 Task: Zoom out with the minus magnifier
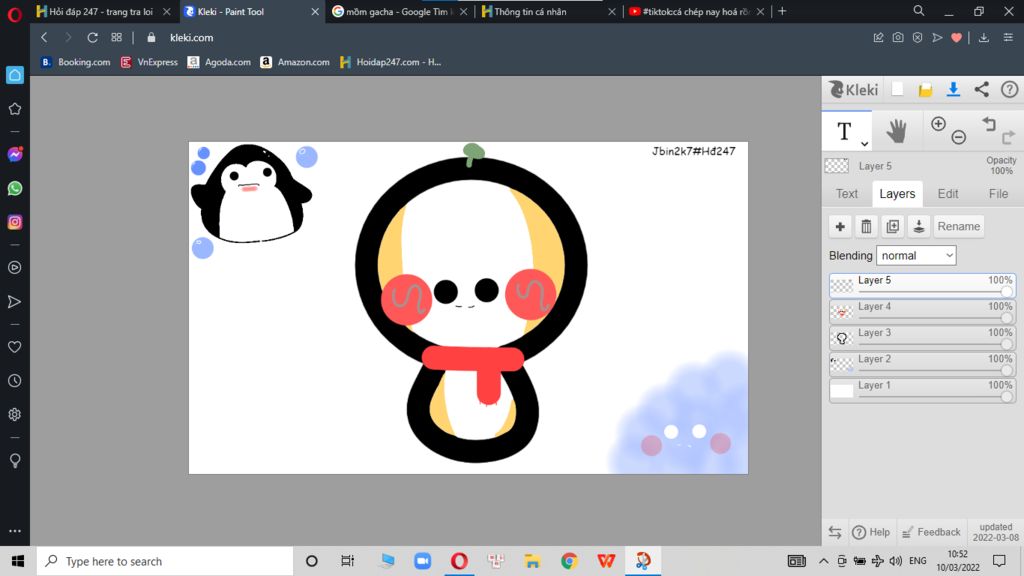pyautogui.click(x=958, y=137)
